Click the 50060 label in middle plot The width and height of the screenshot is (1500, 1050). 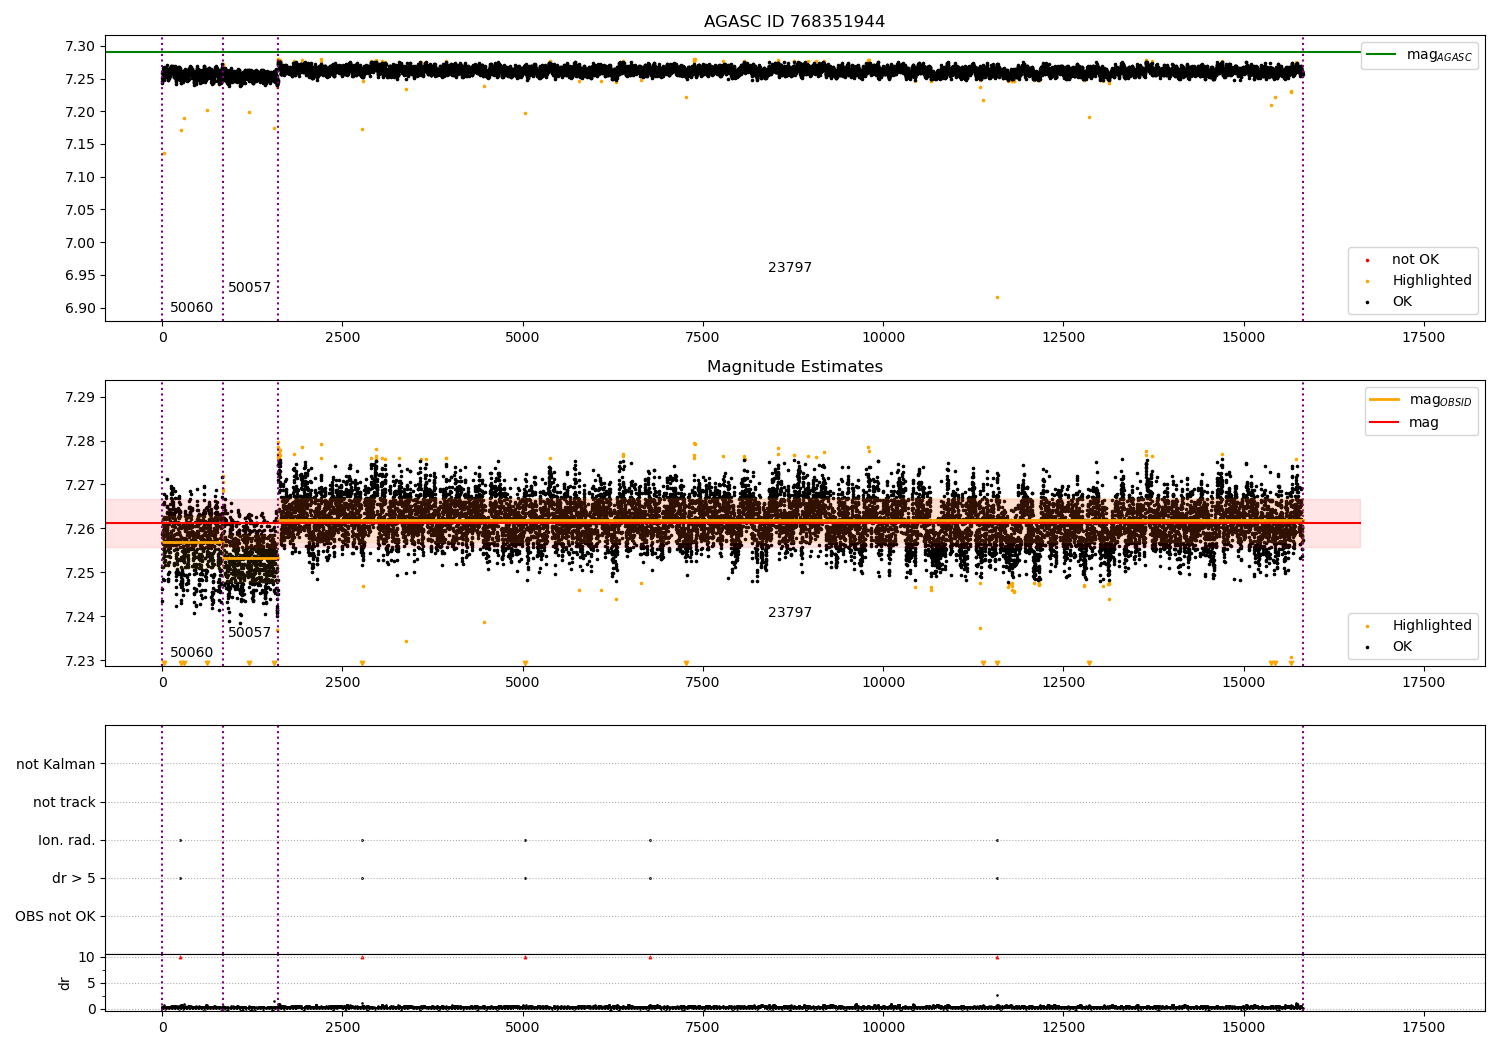(x=191, y=653)
